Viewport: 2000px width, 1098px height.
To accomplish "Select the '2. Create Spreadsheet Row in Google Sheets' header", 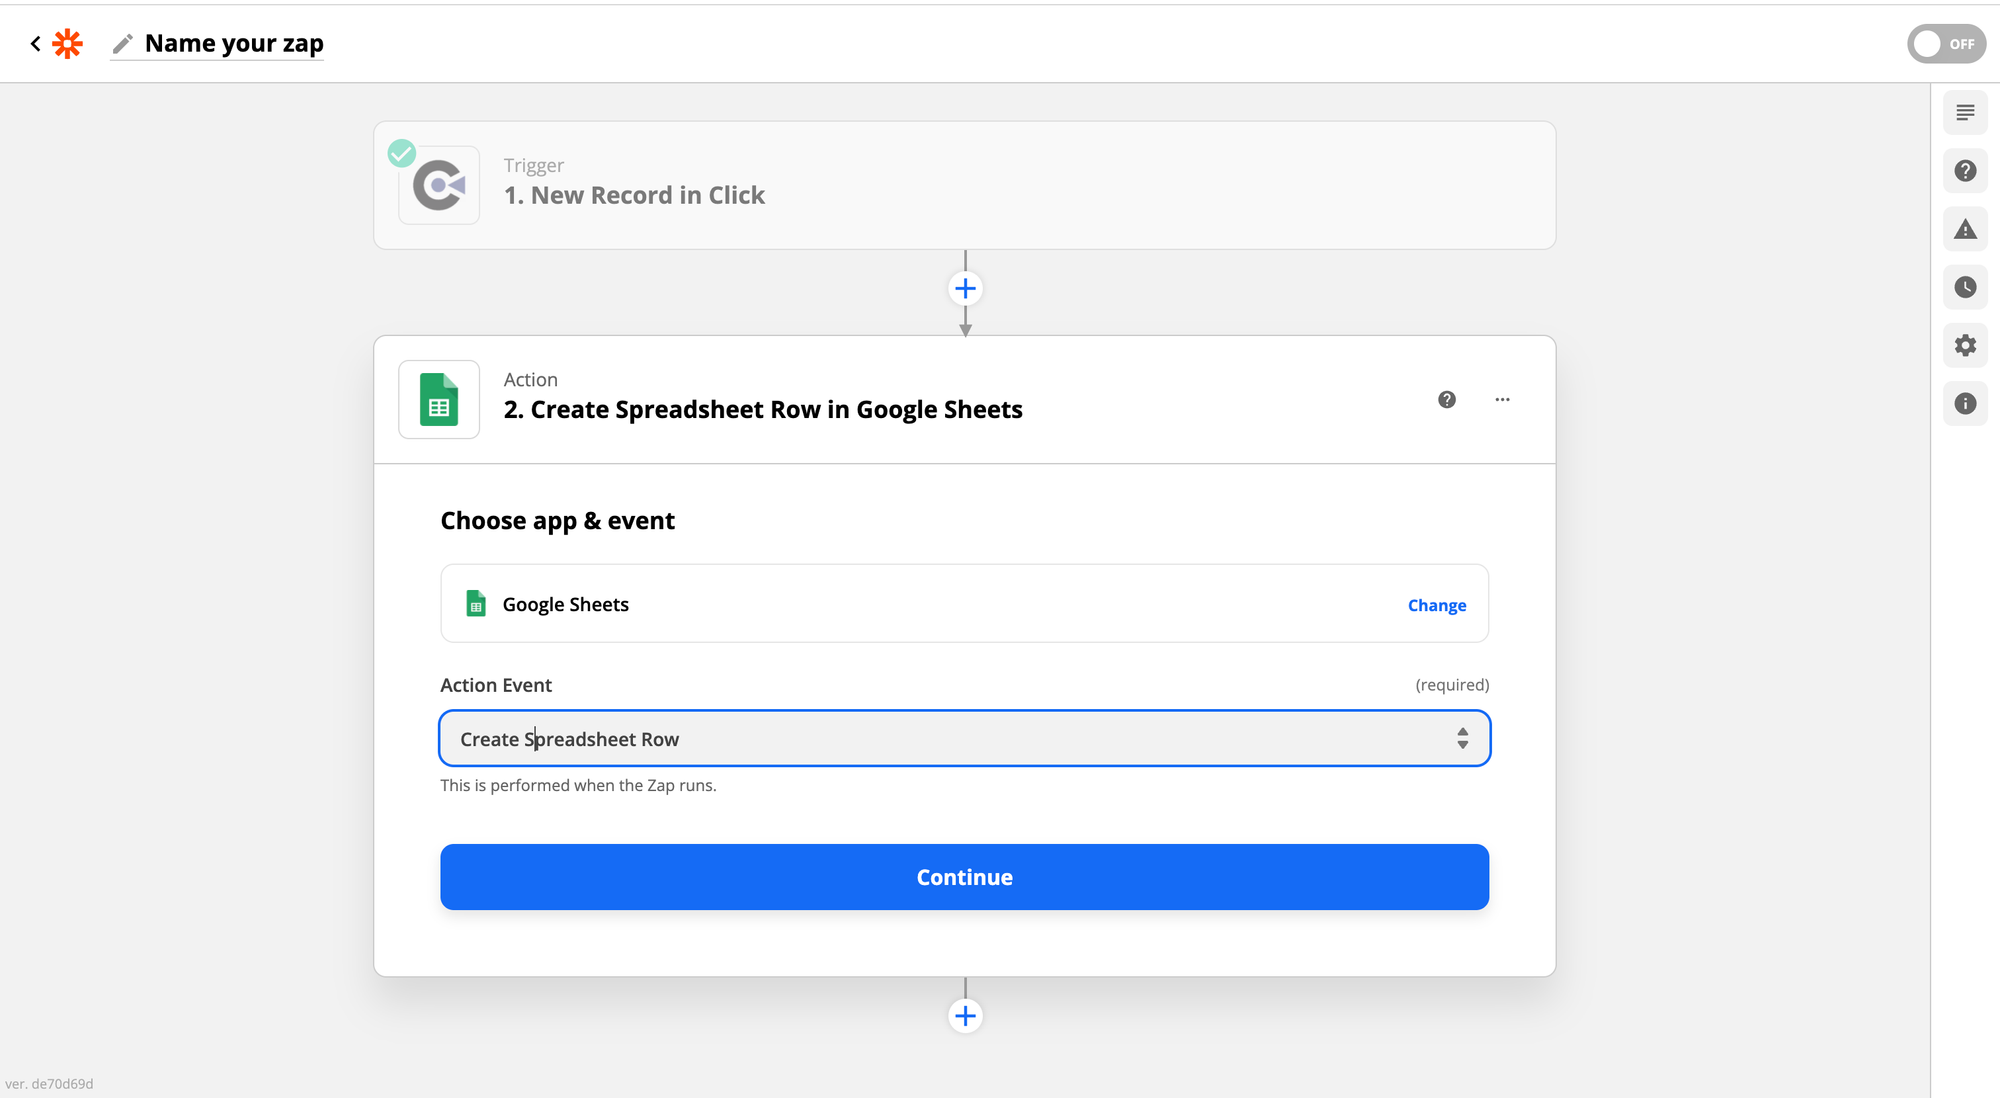I will 763,410.
